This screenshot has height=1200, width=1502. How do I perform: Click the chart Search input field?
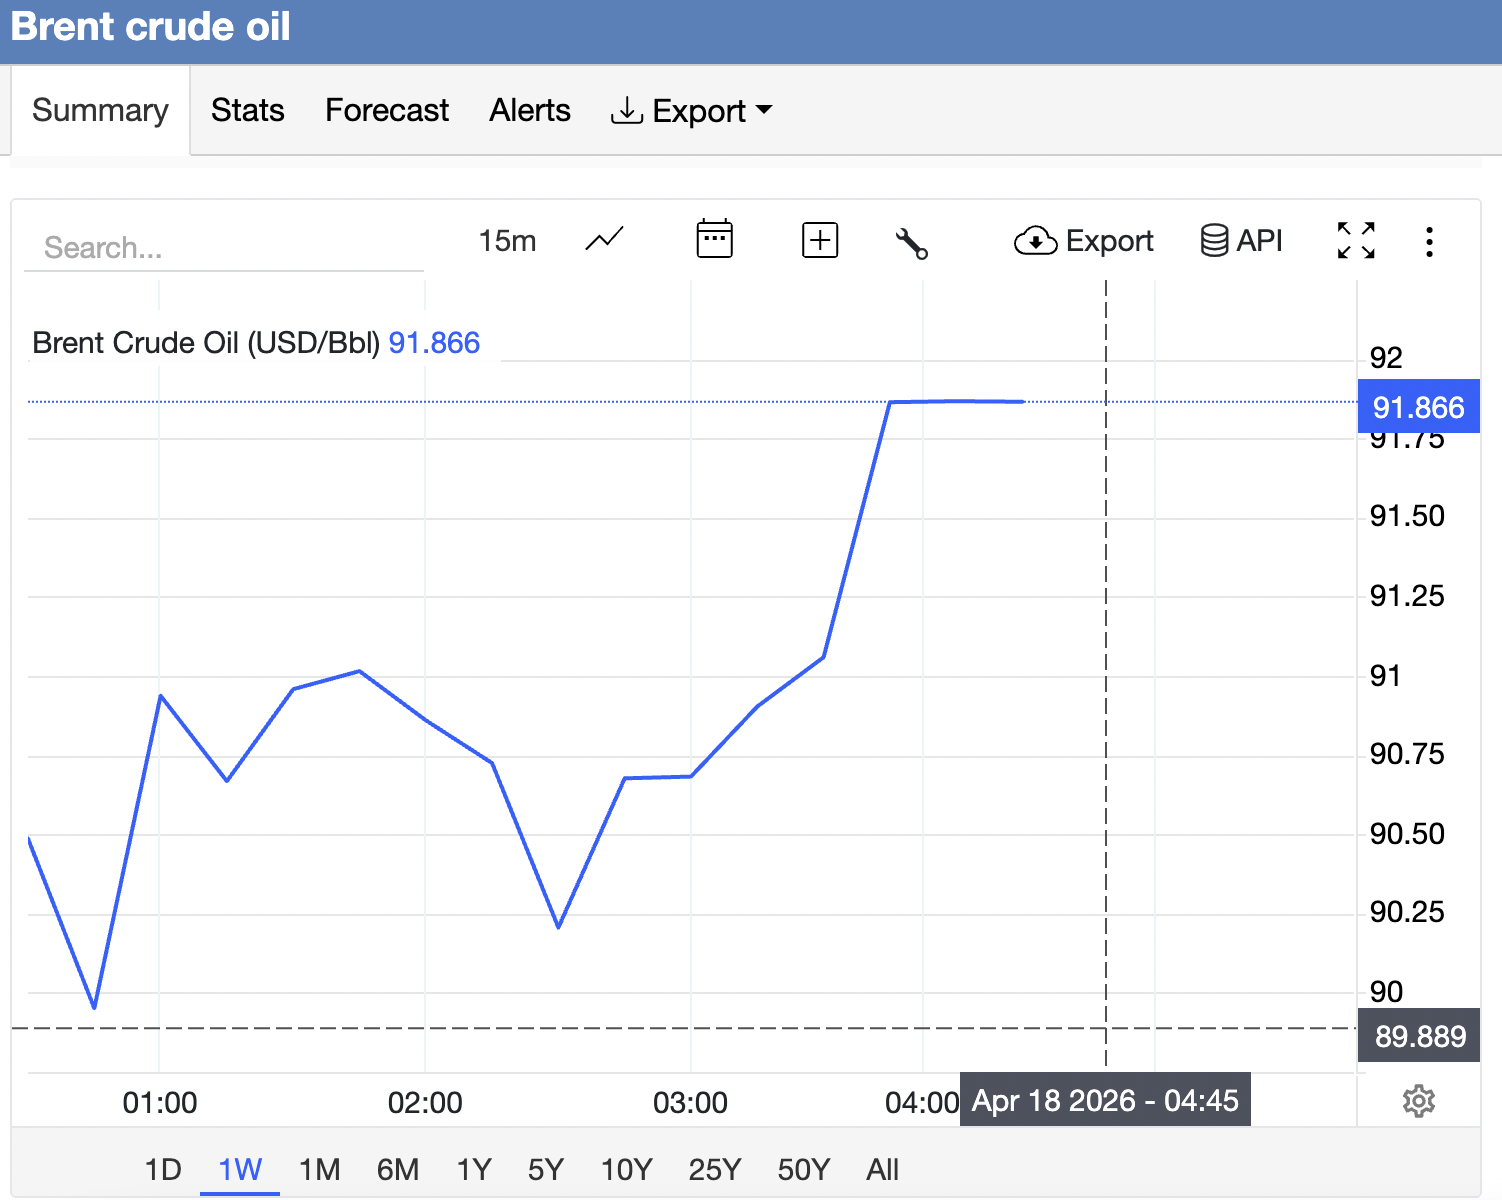[x=224, y=247]
